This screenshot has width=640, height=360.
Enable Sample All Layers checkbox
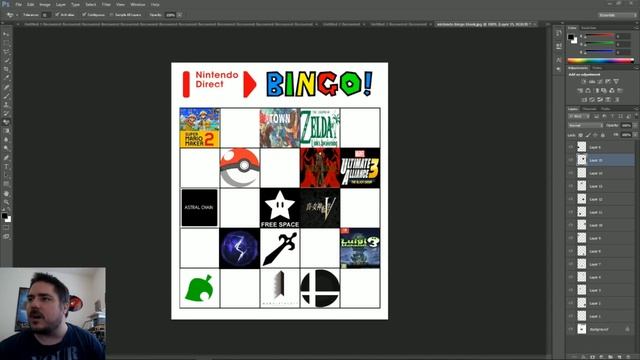click(111, 15)
